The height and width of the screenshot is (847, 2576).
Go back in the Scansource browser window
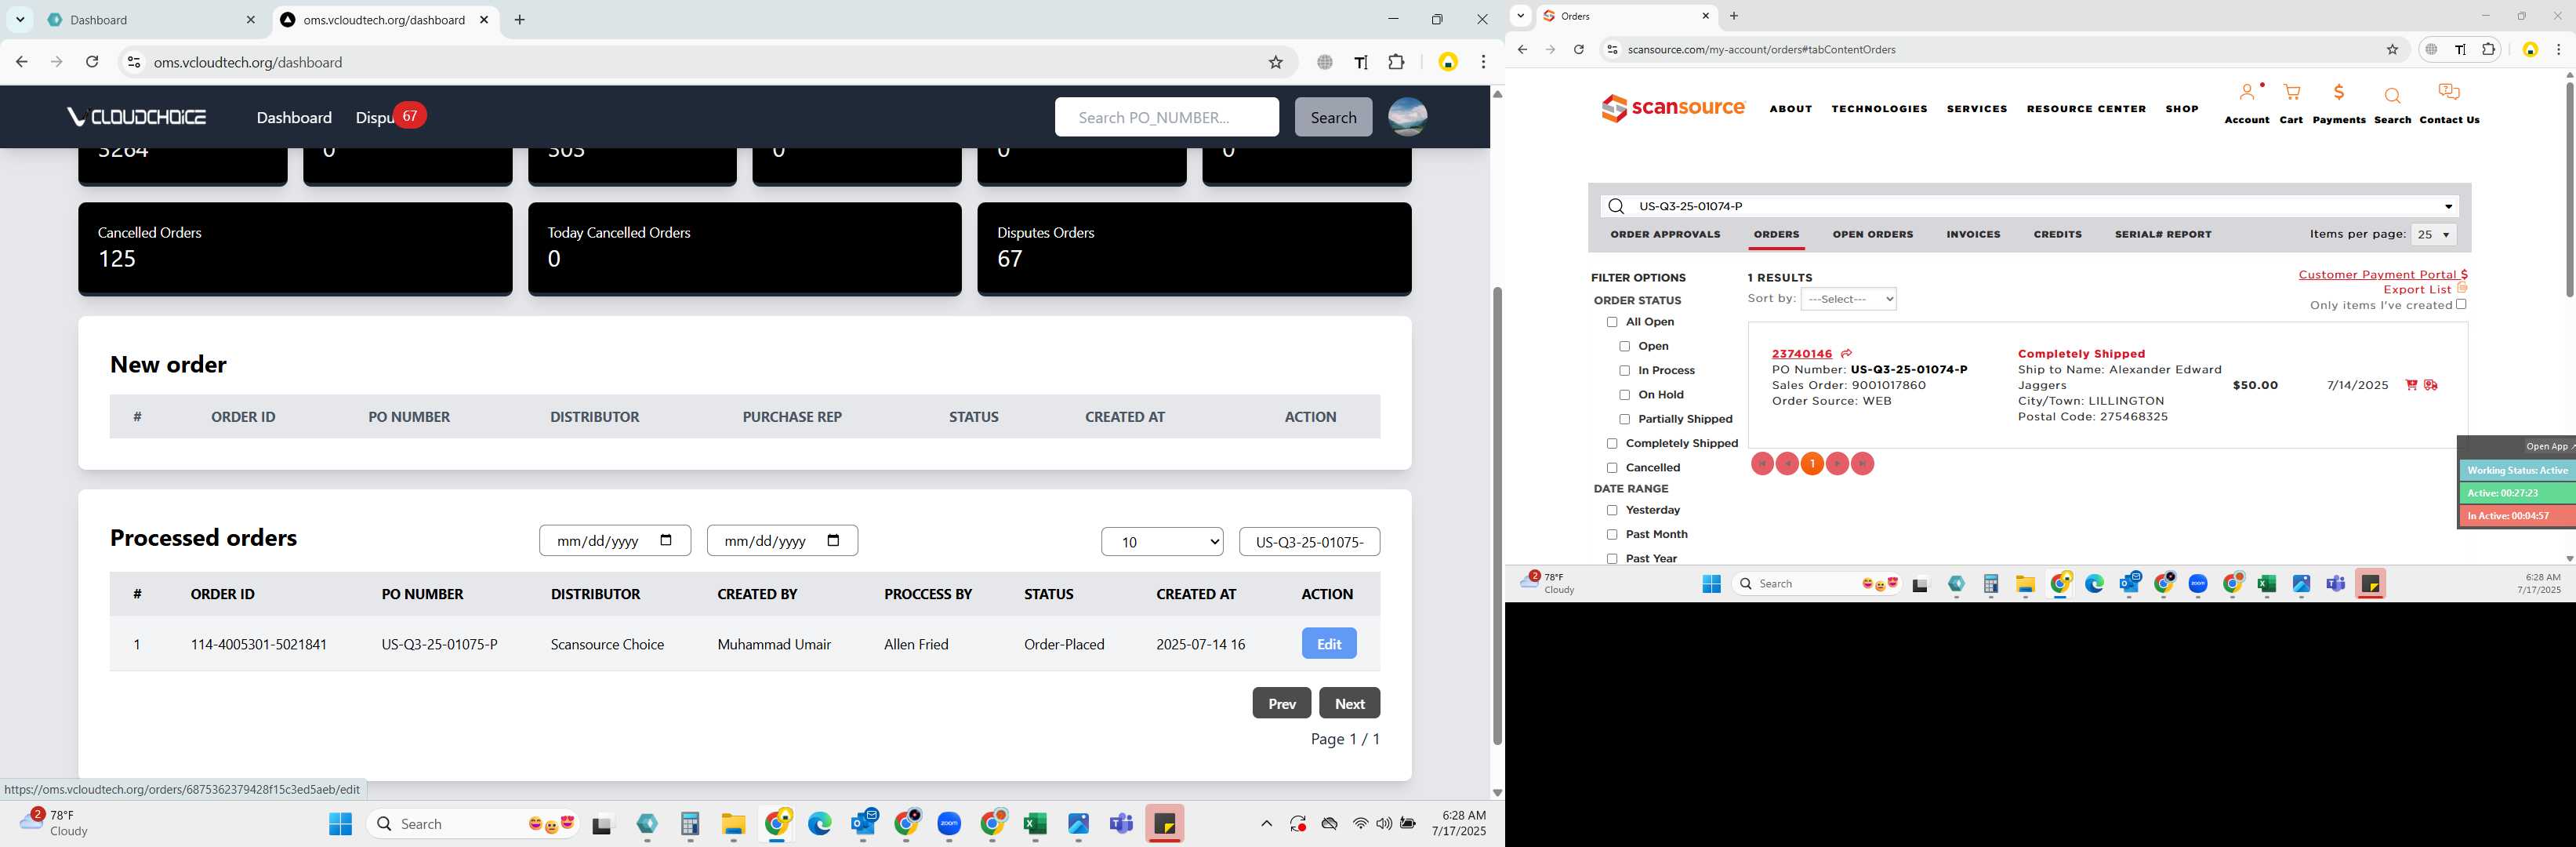(x=1522, y=49)
